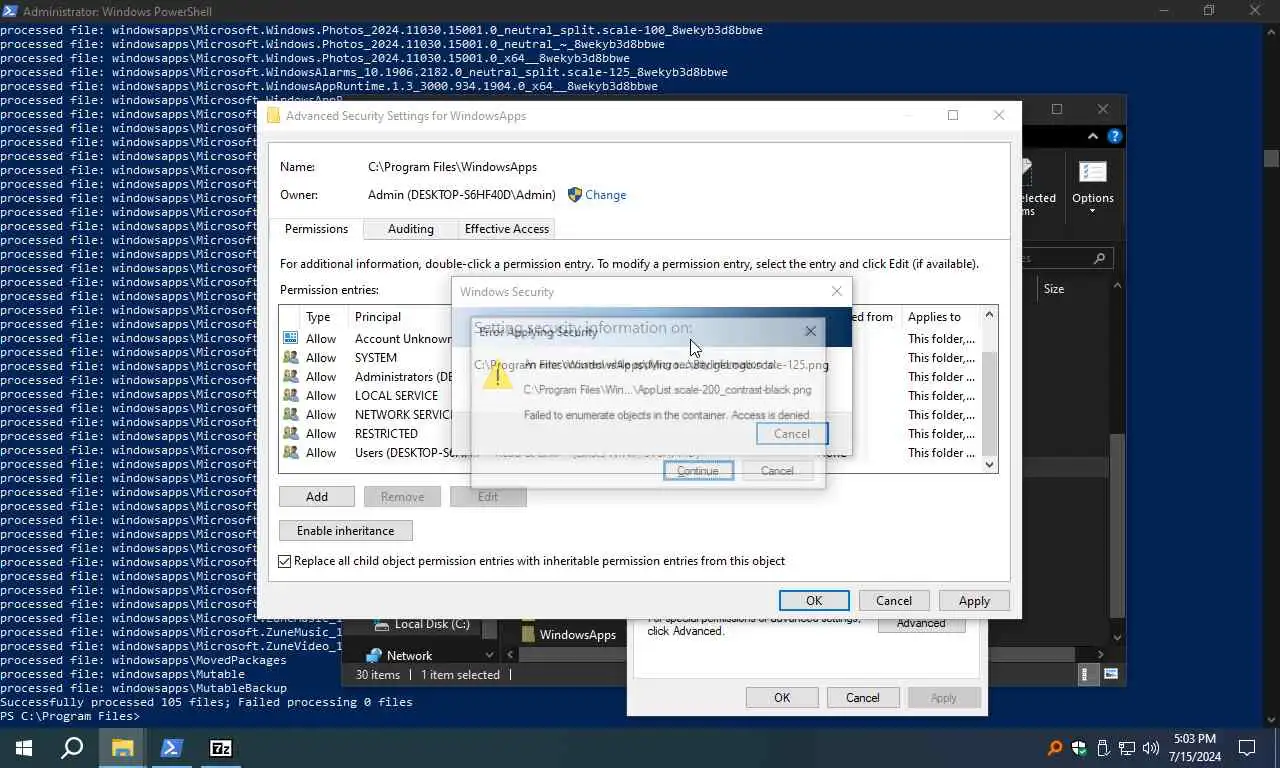Switch Explorer to large icons view

coord(1110,675)
